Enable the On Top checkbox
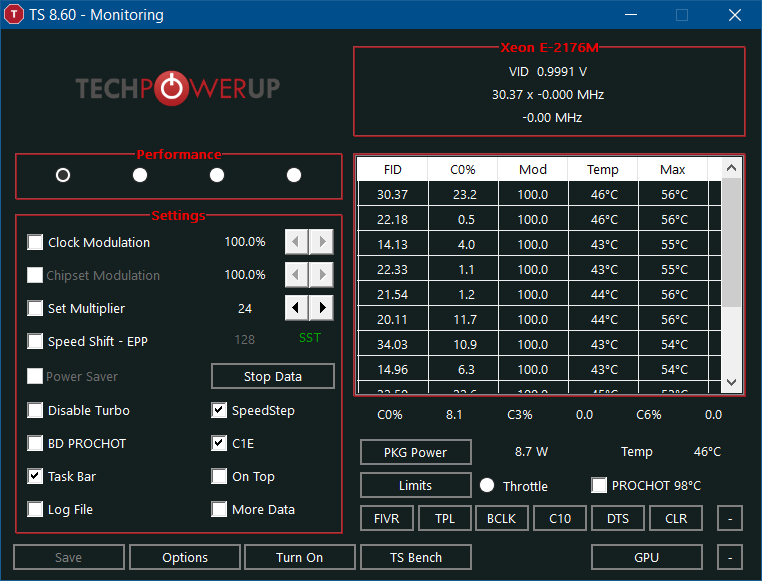The width and height of the screenshot is (762, 581). coord(219,476)
